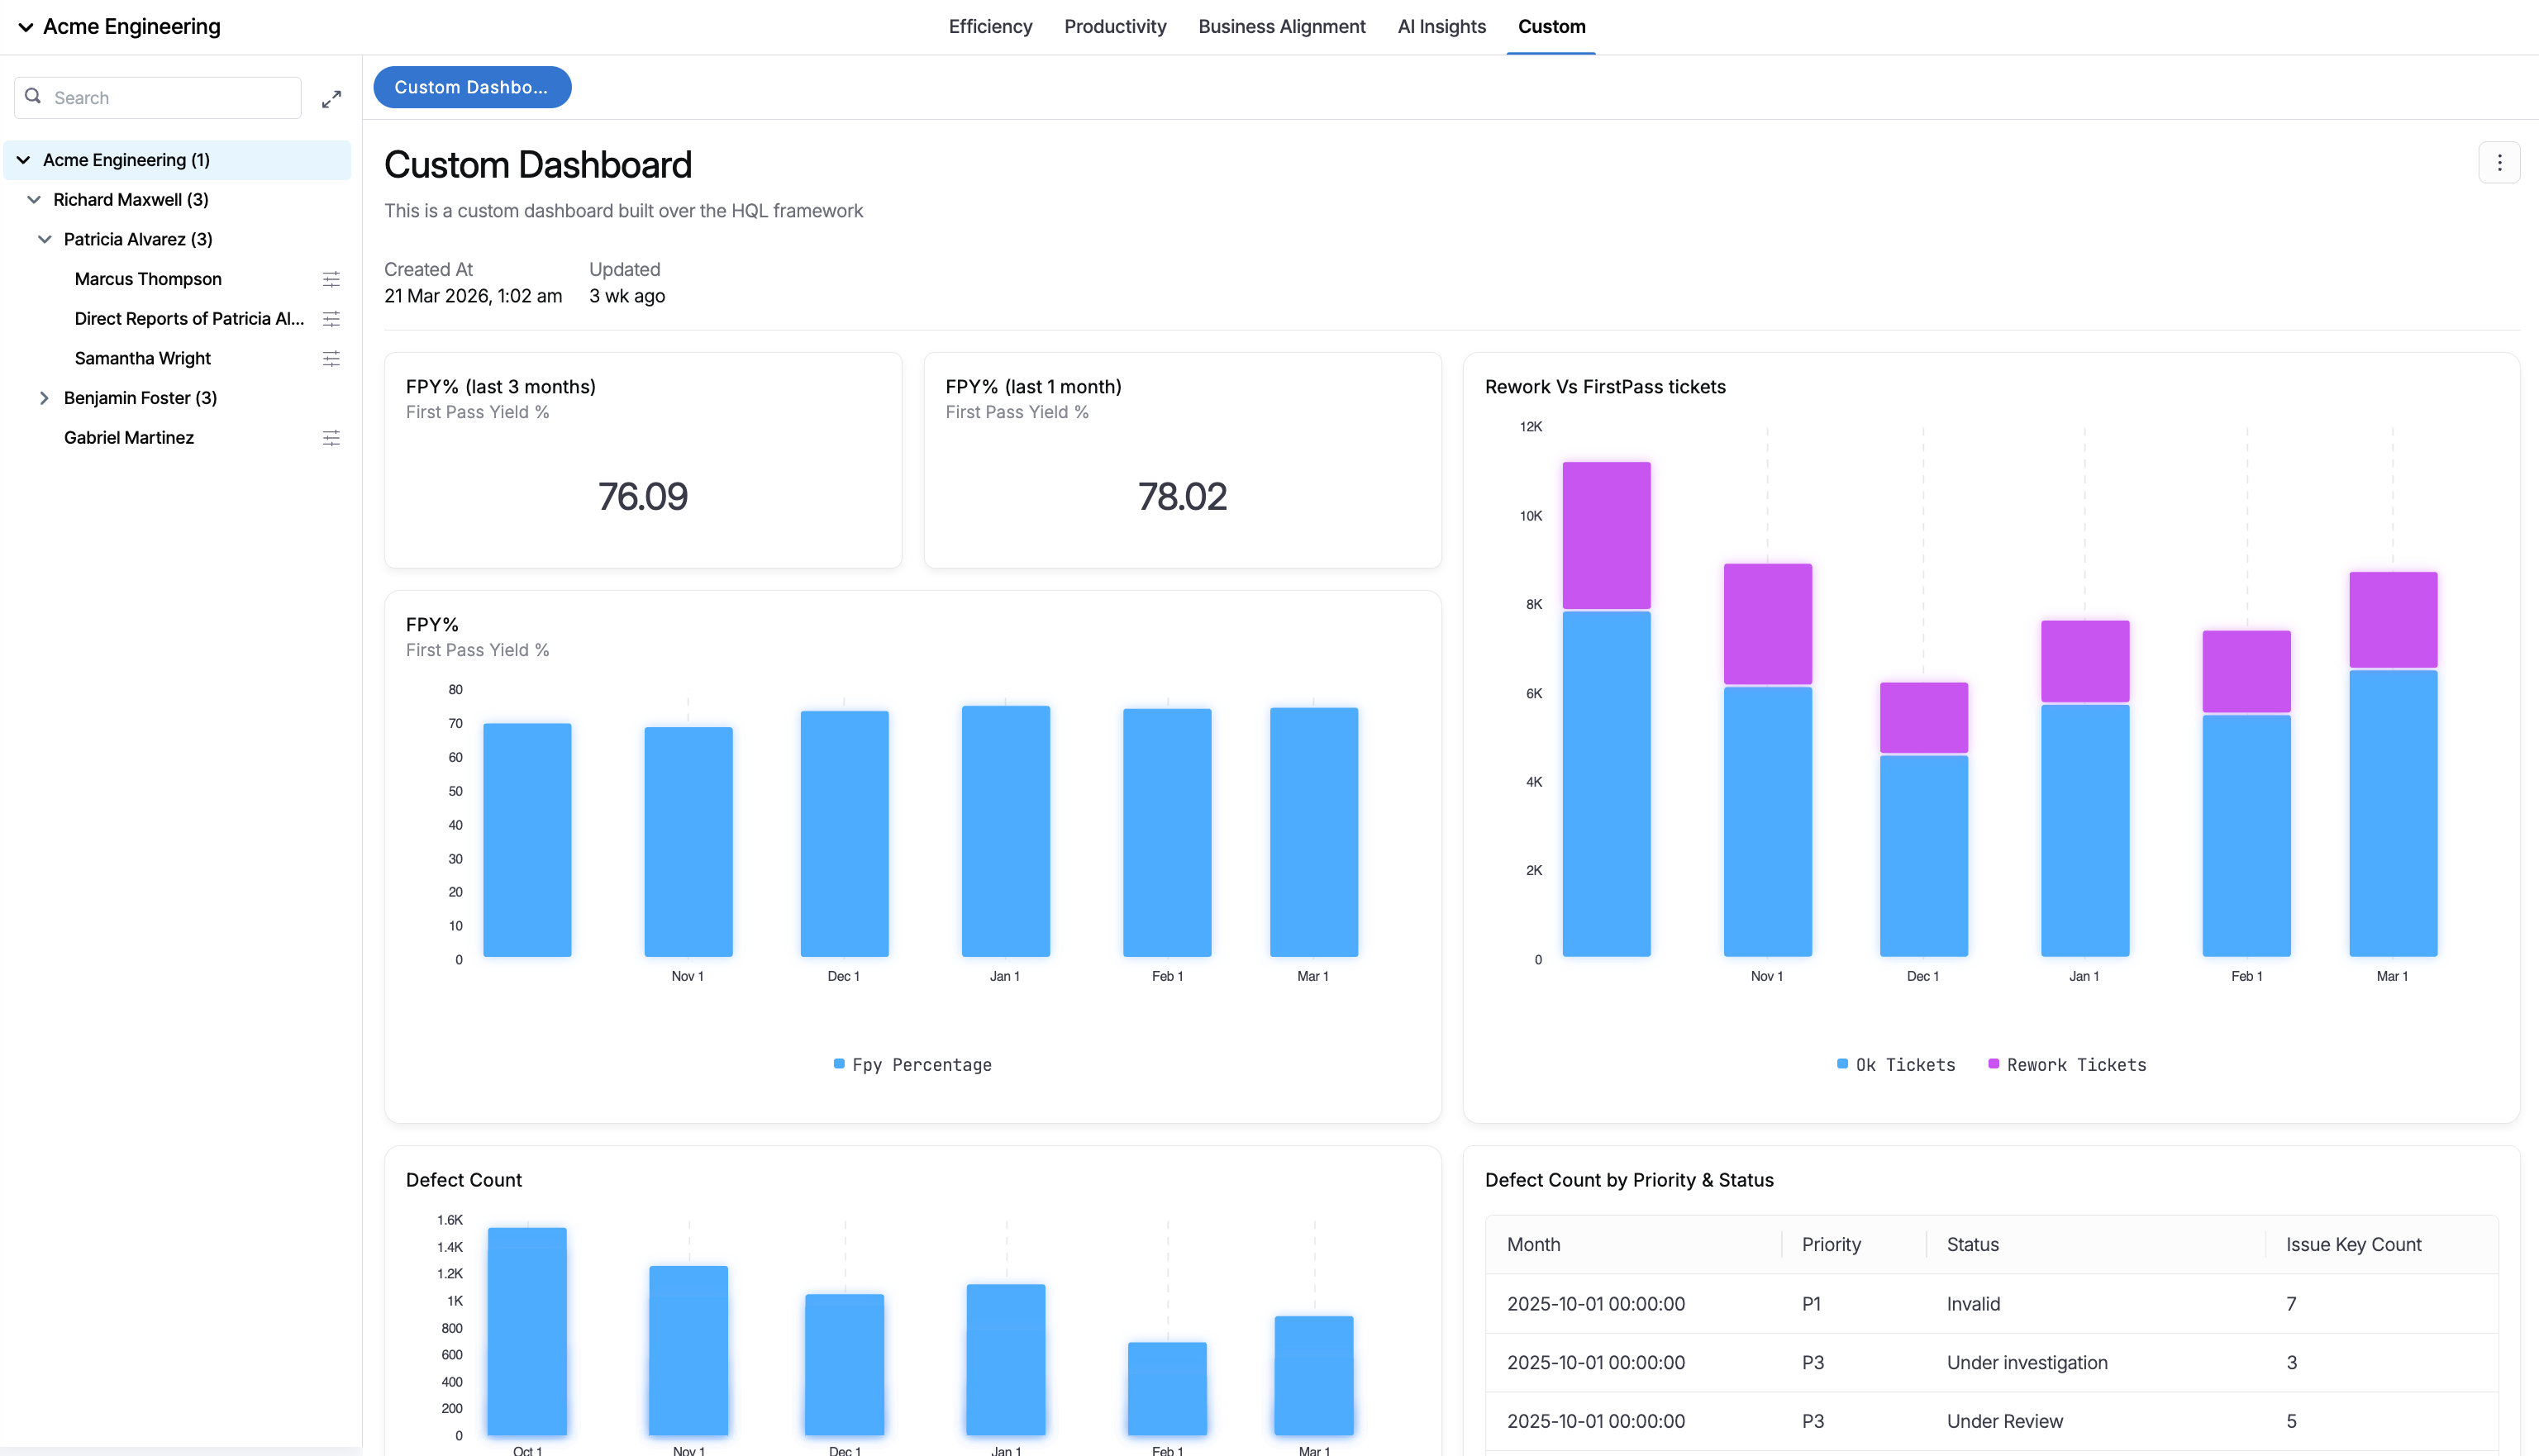Open the Acme Engineering workspace dropdown
This screenshot has width=2539, height=1456.
[x=26, y=27]
